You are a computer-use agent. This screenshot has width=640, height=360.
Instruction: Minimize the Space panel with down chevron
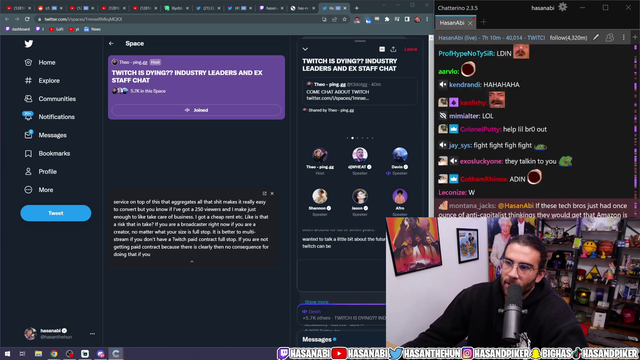point(305,49)
